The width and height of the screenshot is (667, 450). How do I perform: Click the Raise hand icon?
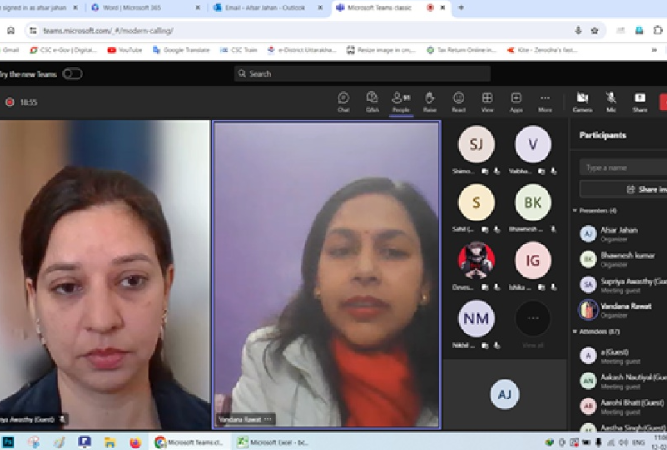pos(430,100)
